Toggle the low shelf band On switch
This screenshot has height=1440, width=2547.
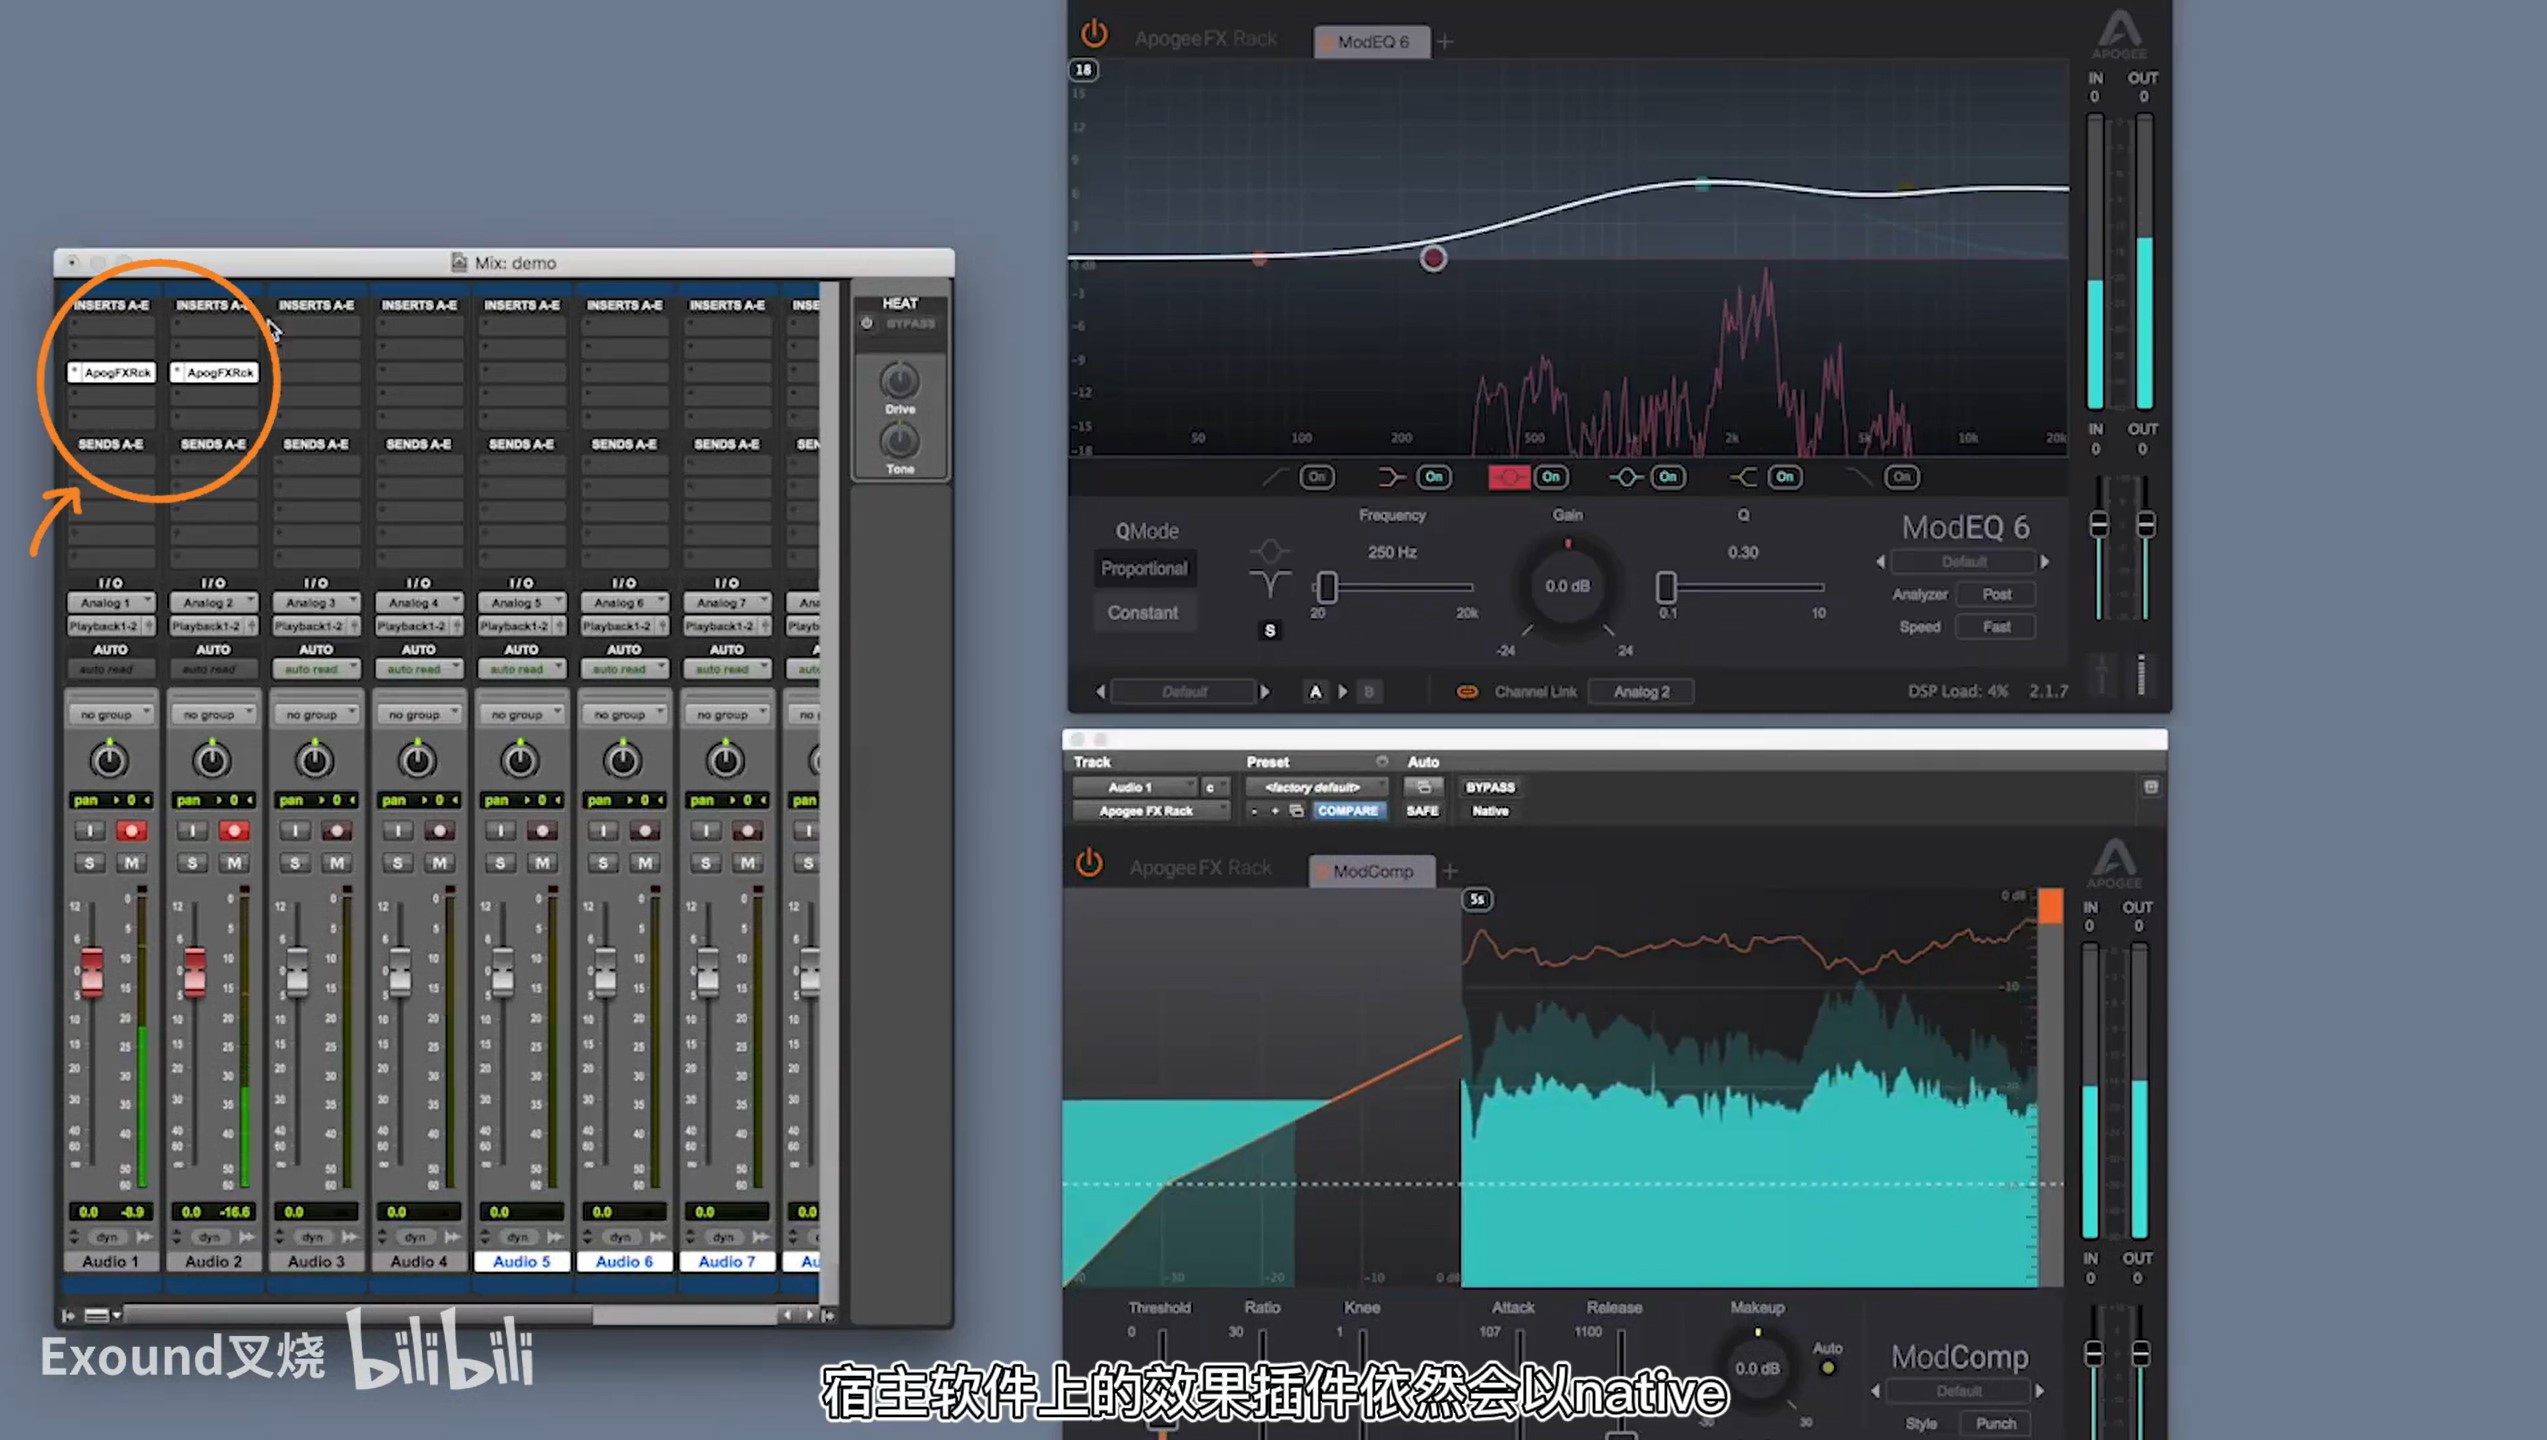click(1434, 477)
